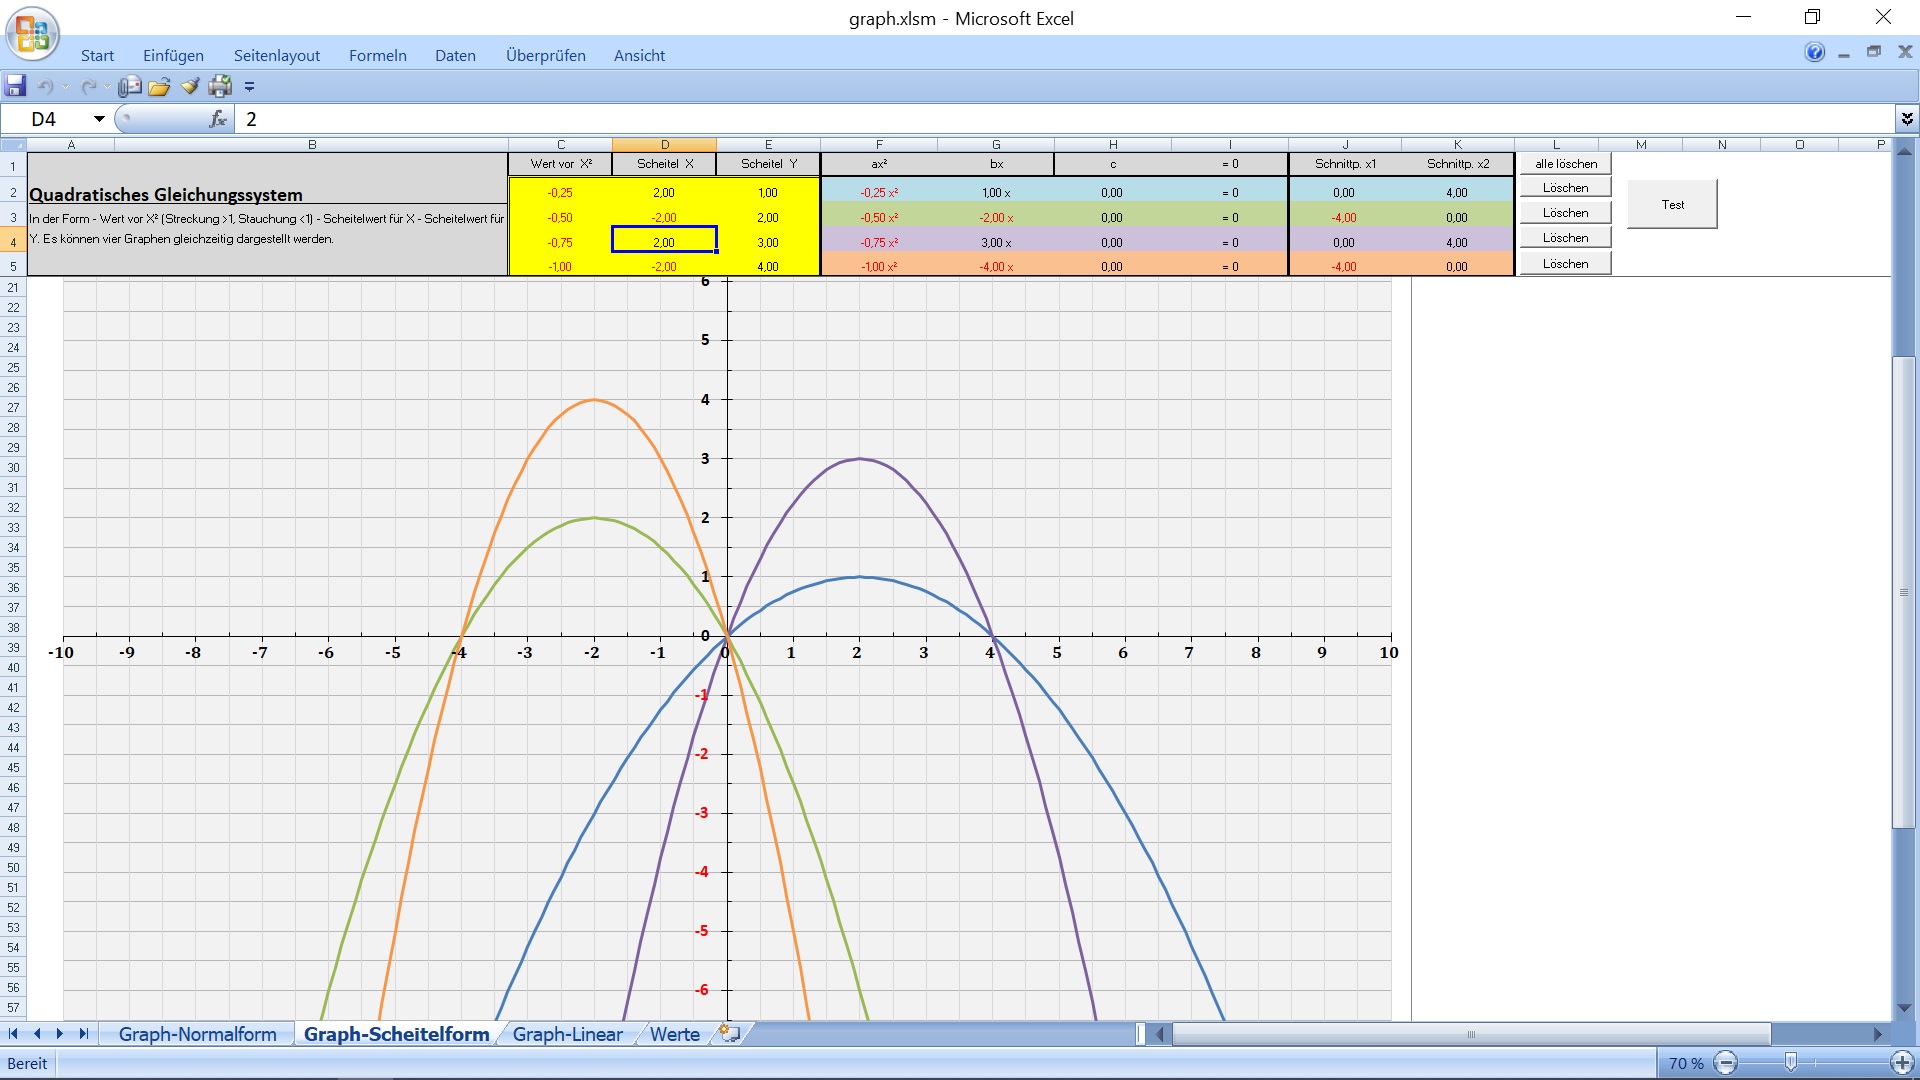The image size is (1920, 1080).
Task: Open the Excel help question mark
Action: click(x=1814, y=53)
